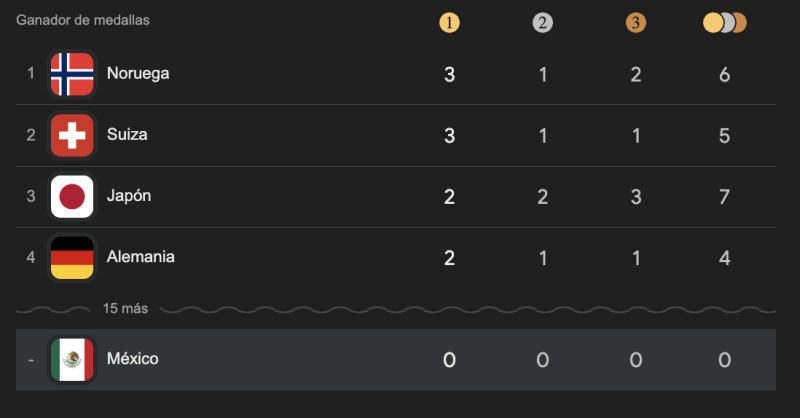Open the Noruega country link

pos(138,73)
